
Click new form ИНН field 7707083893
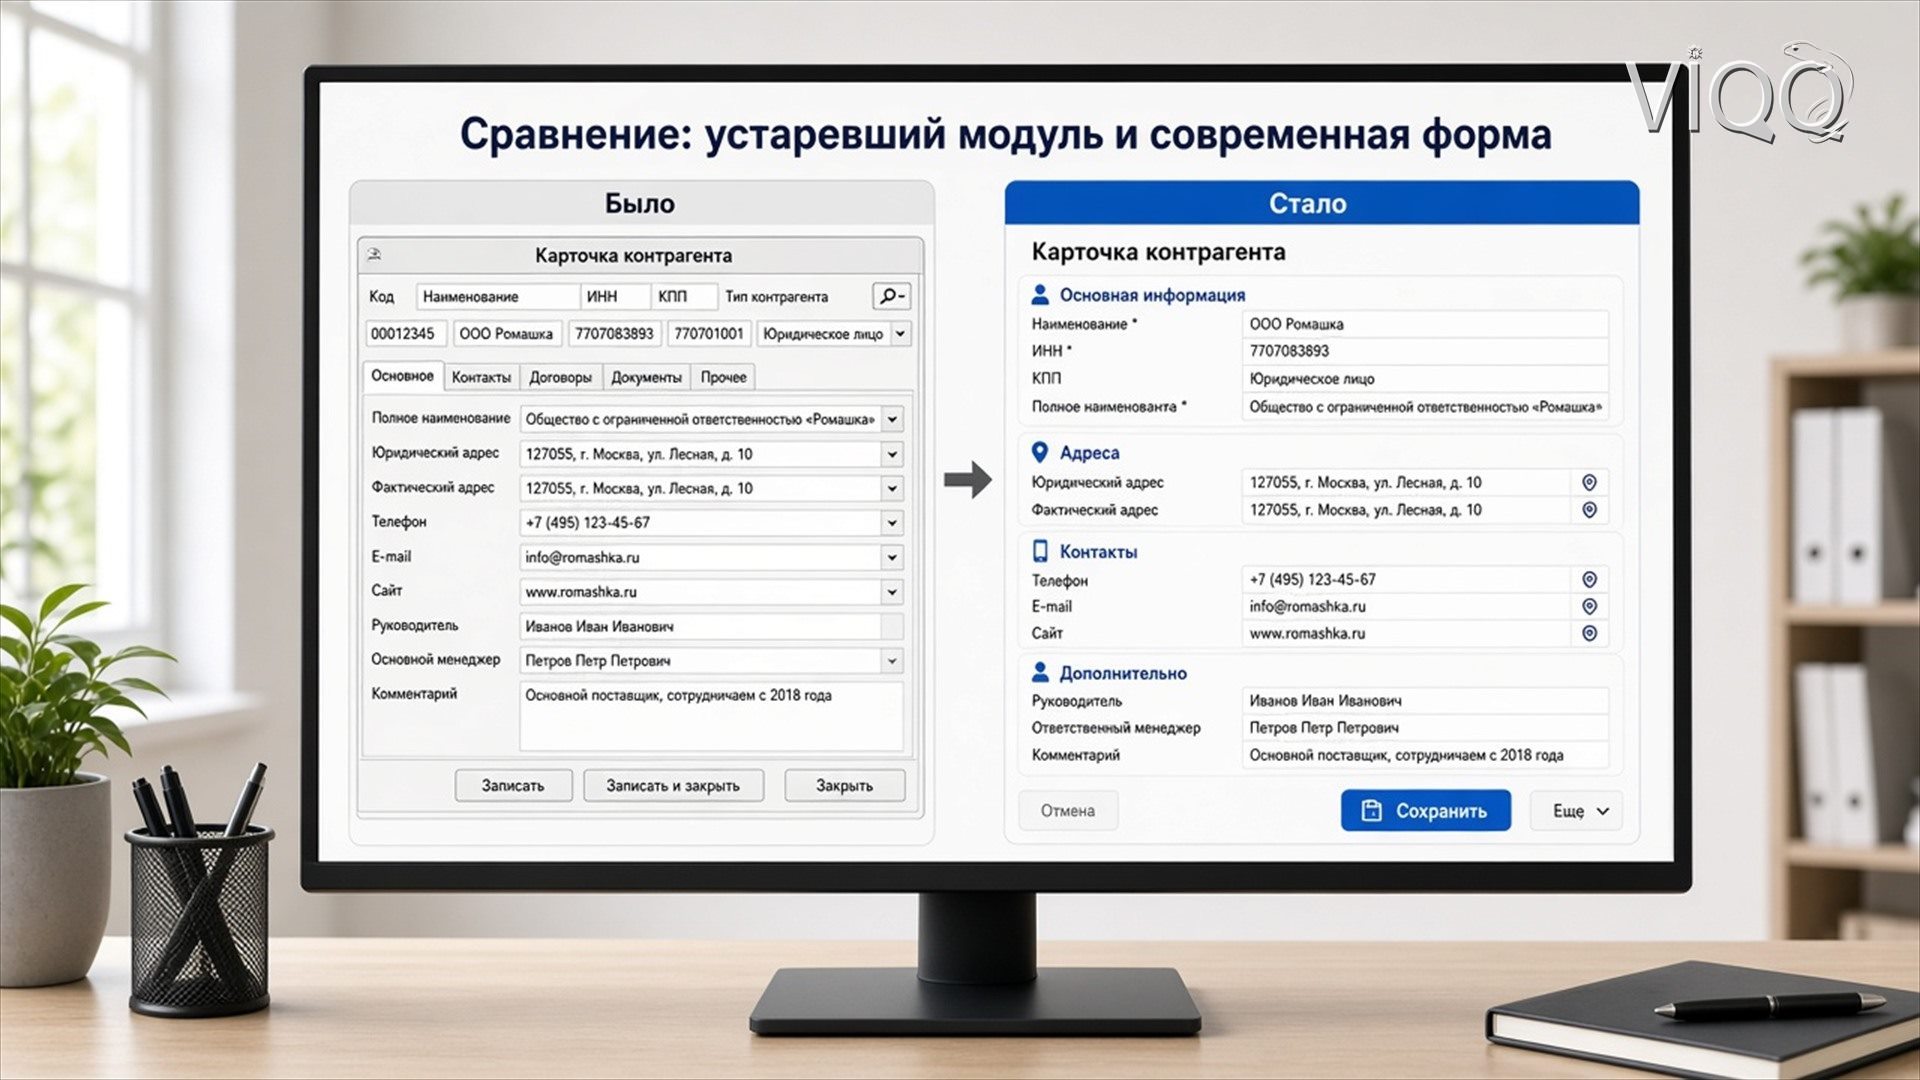click(x=1425, y=351)
